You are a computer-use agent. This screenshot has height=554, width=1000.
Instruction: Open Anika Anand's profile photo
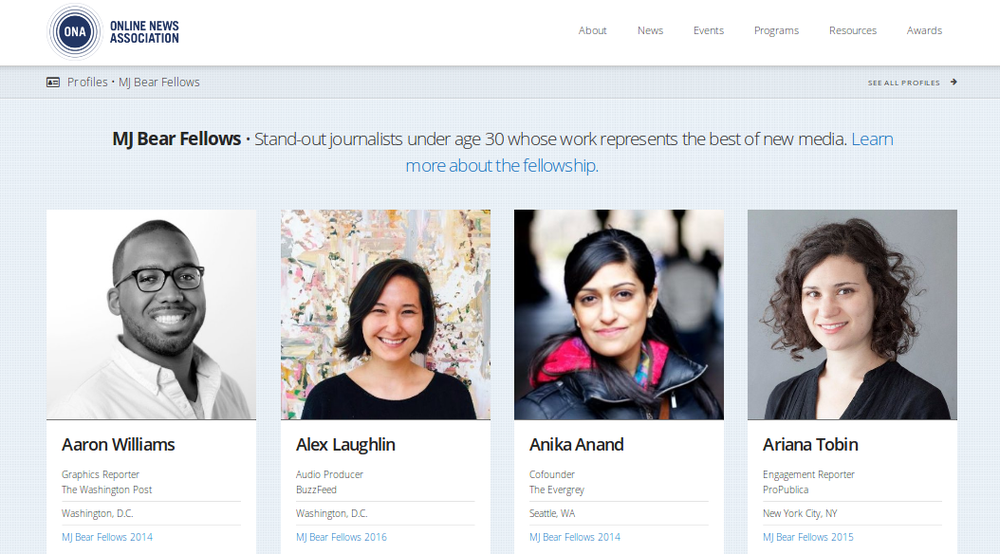pos(619,314)
